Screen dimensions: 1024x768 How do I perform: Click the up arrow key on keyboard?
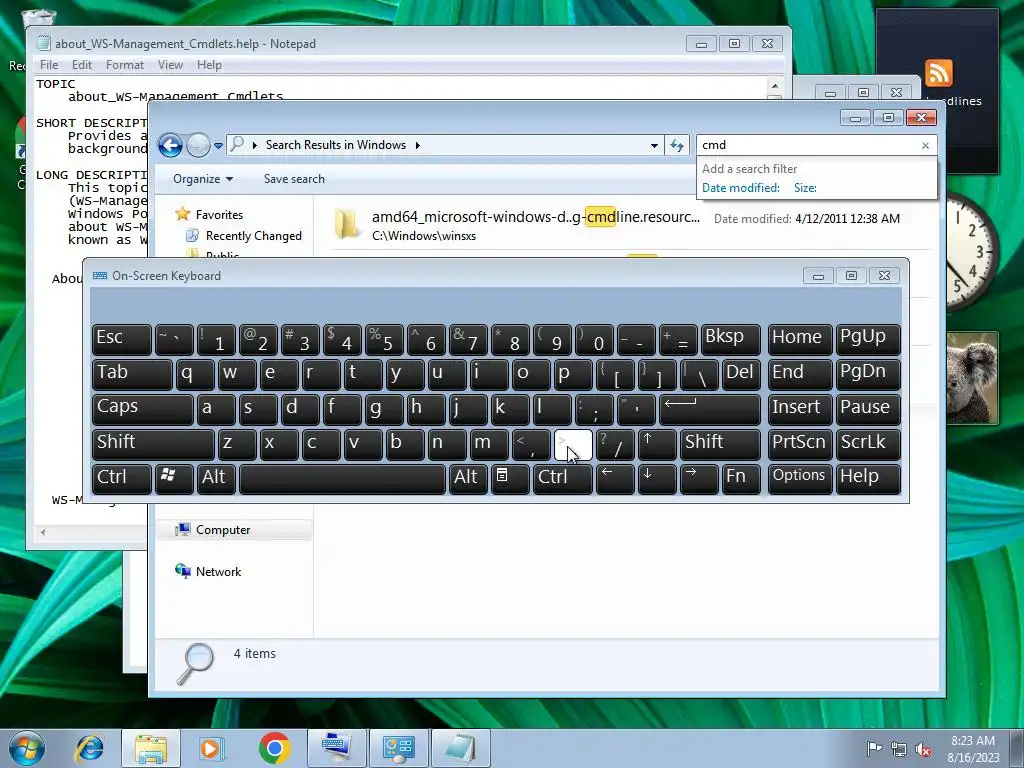(657, 444)
